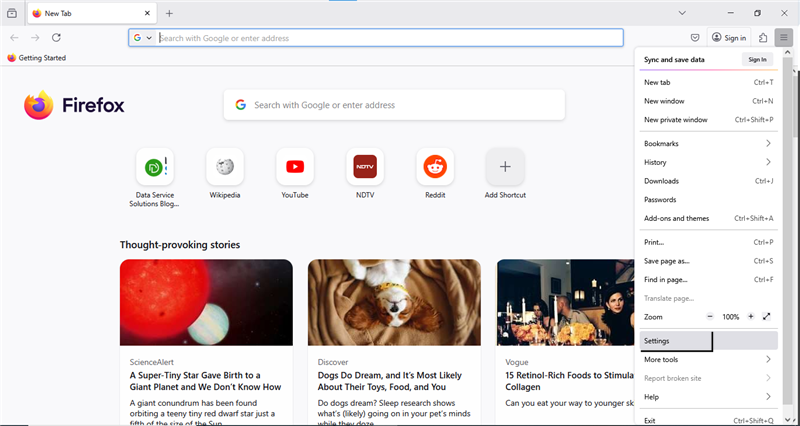
Task: Open the Firefox View icon in tab strip
Action: 12,13
